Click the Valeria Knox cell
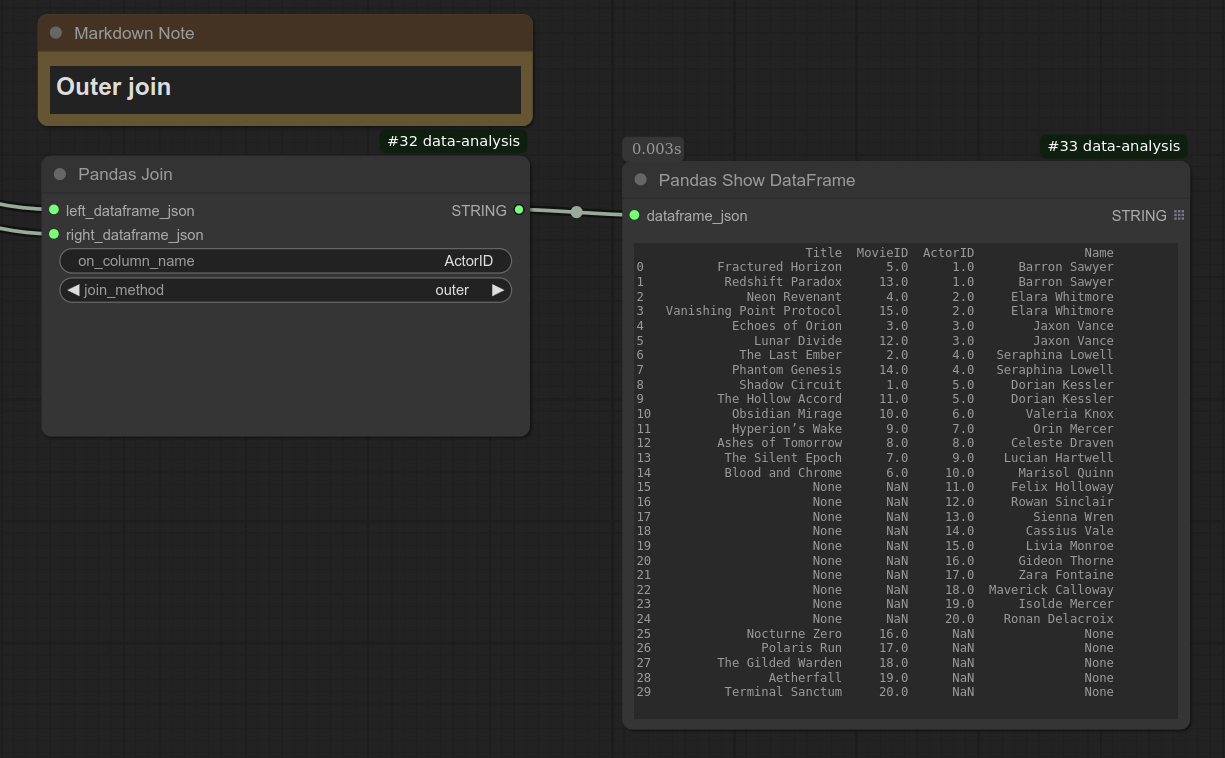The height and width of the screenshot is (758, 1225). [x=1069, y=414]
